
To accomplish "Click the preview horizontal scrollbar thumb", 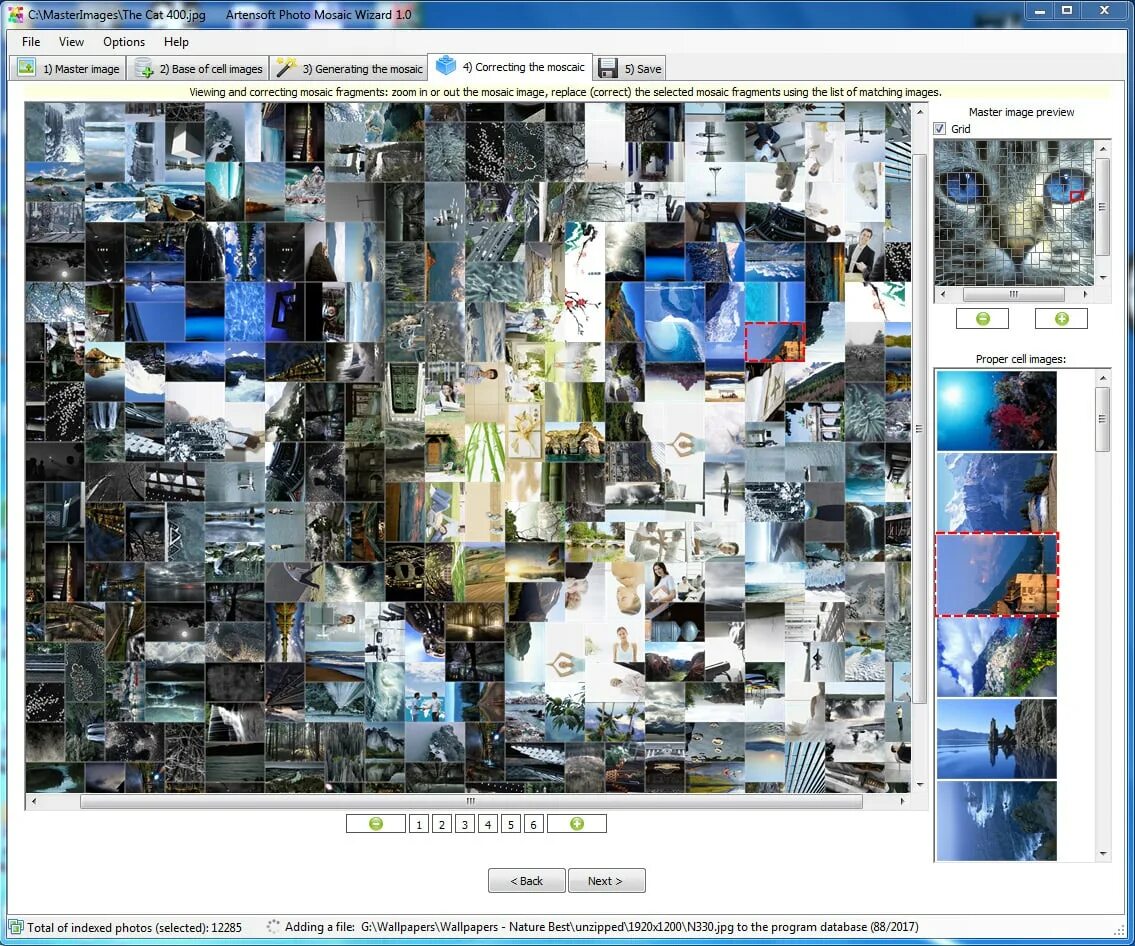I will click(x=1013, y=295).
